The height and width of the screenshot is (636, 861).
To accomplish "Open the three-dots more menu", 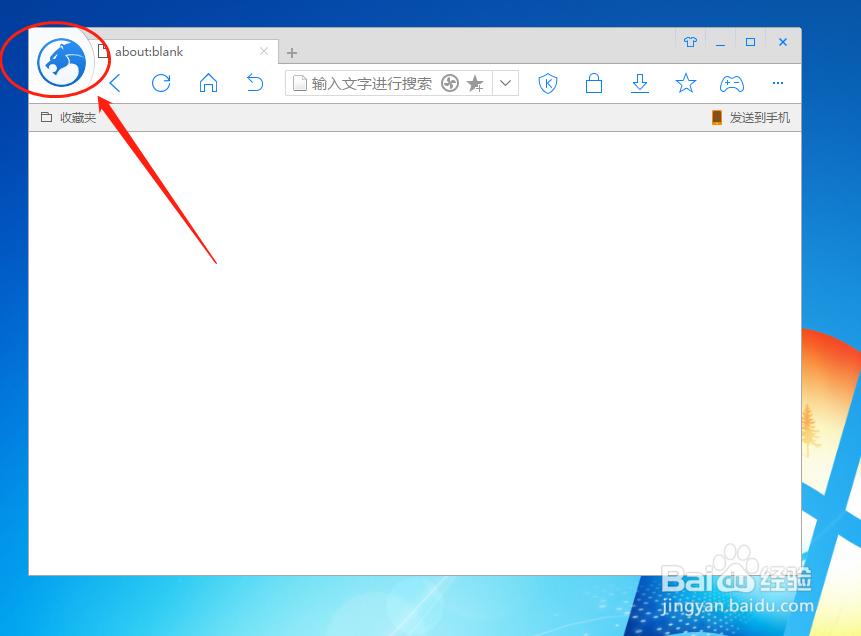I will pos(778,83).
